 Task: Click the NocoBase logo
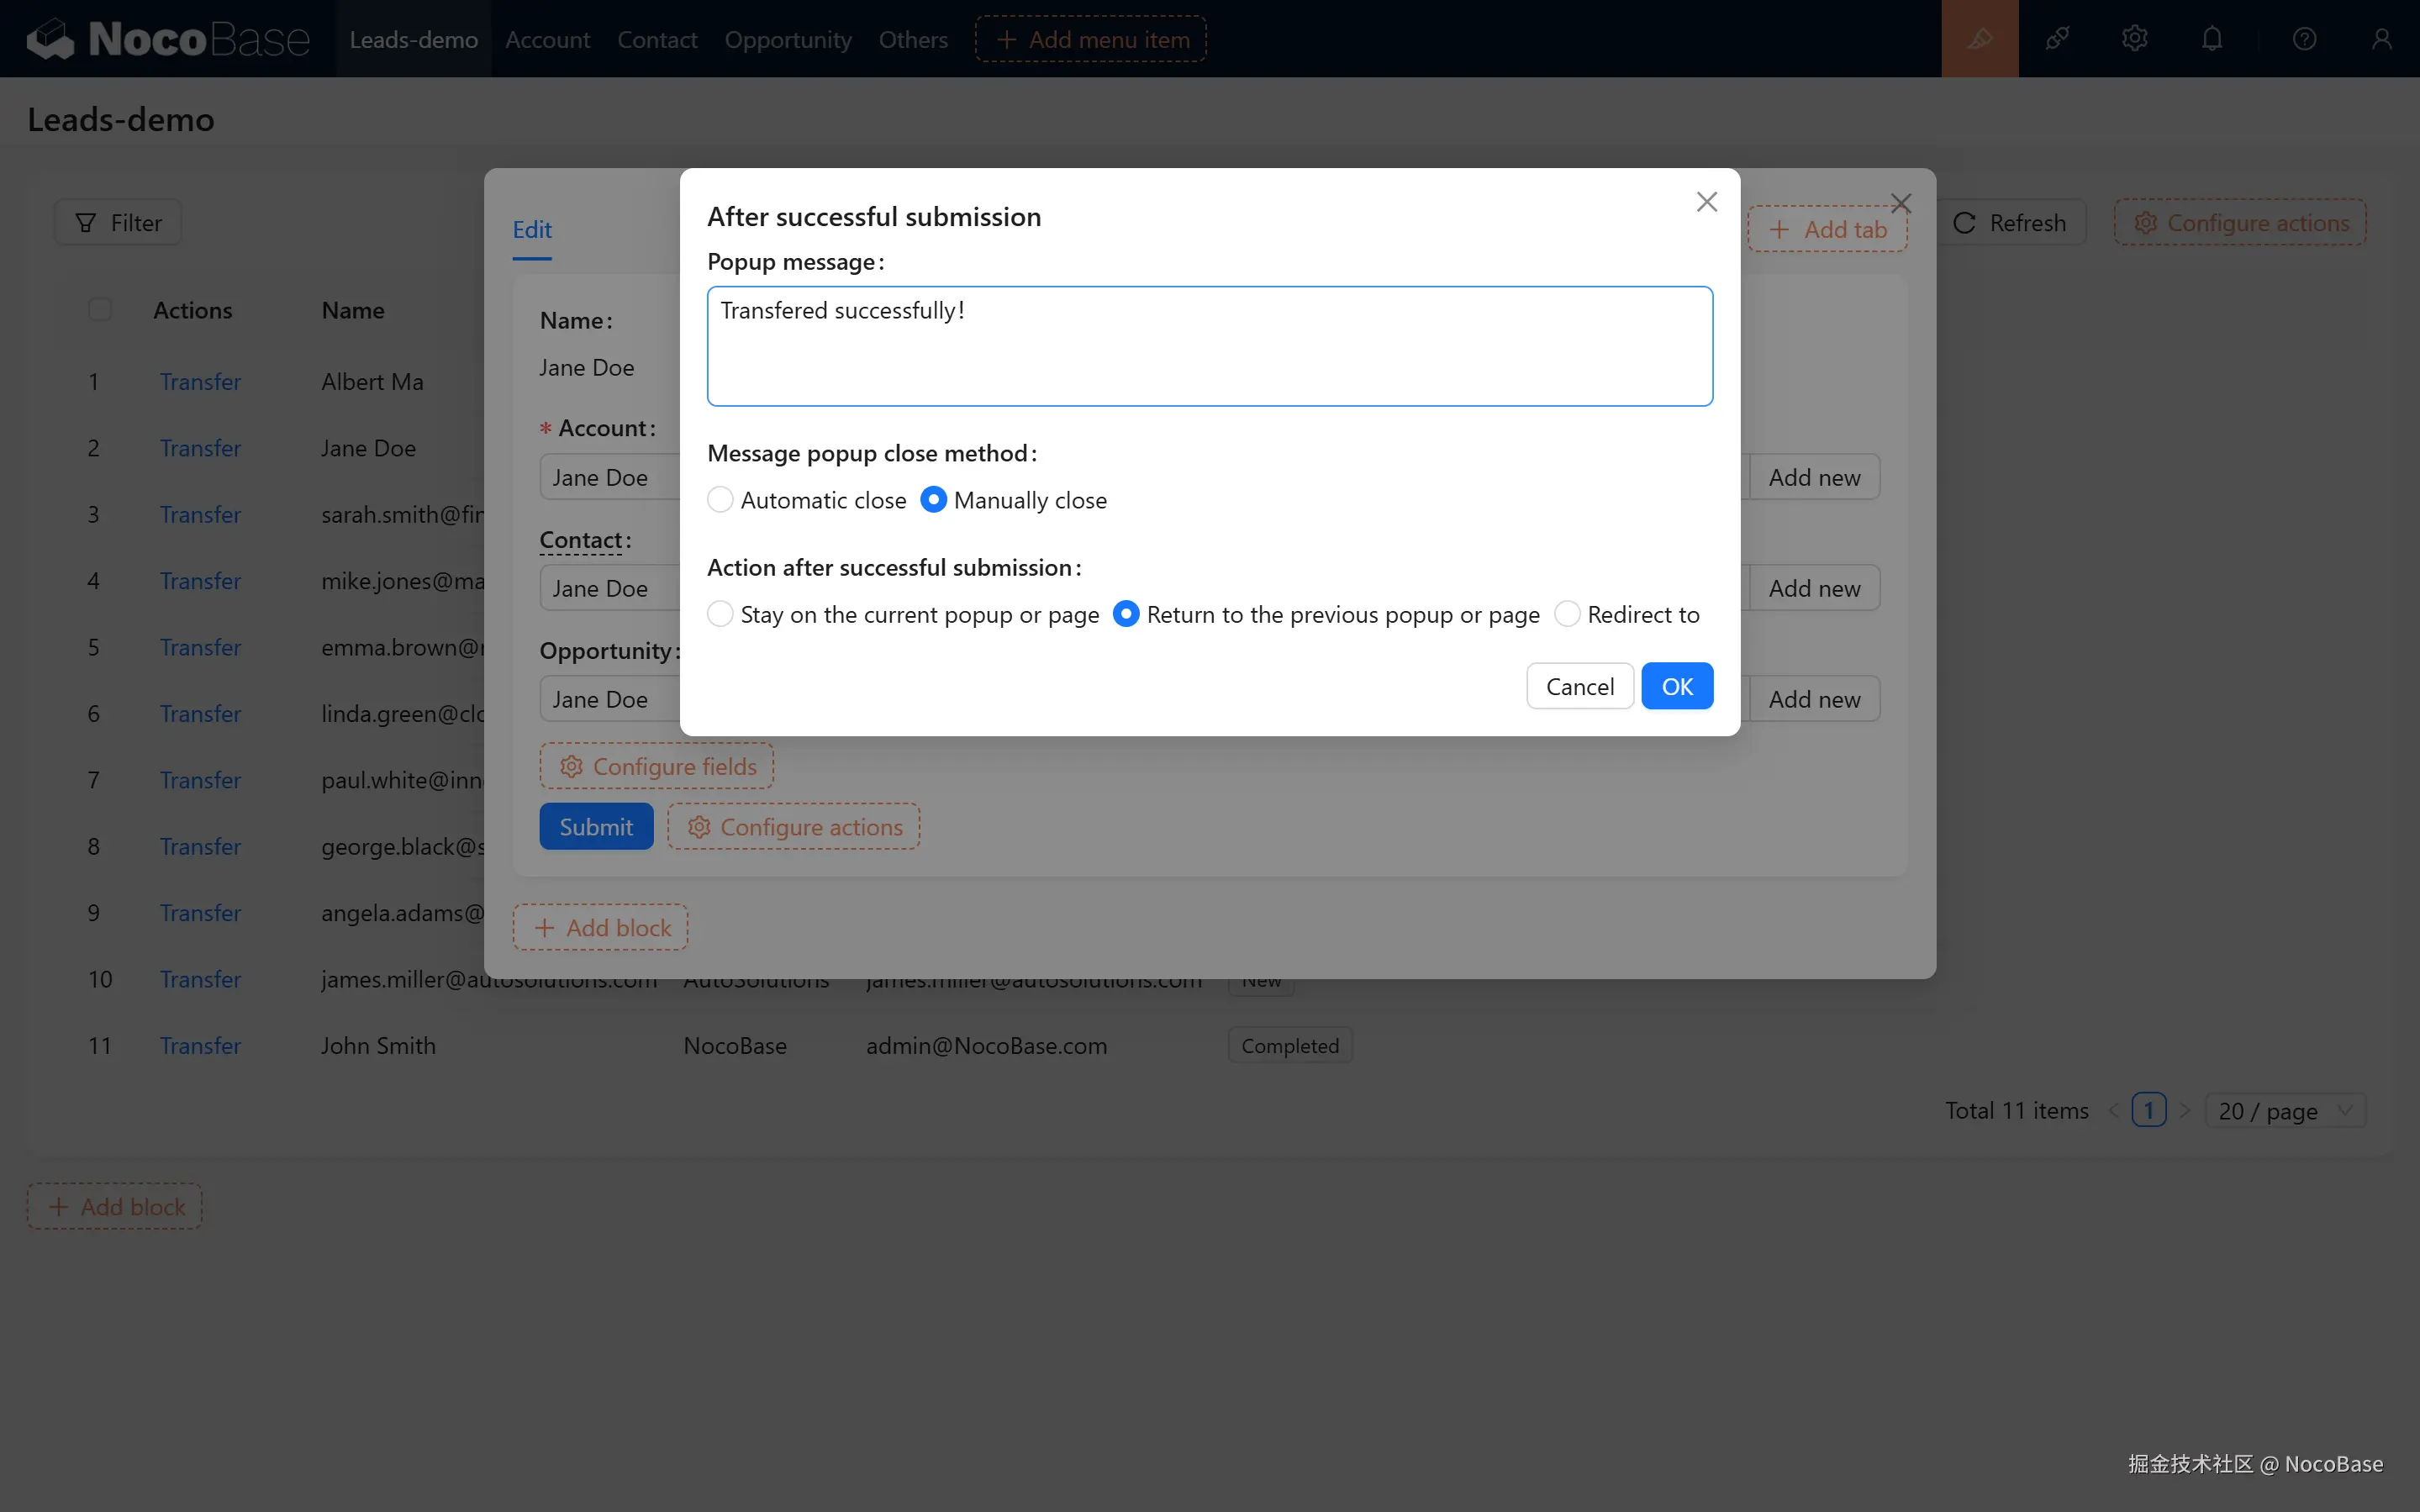168,39
